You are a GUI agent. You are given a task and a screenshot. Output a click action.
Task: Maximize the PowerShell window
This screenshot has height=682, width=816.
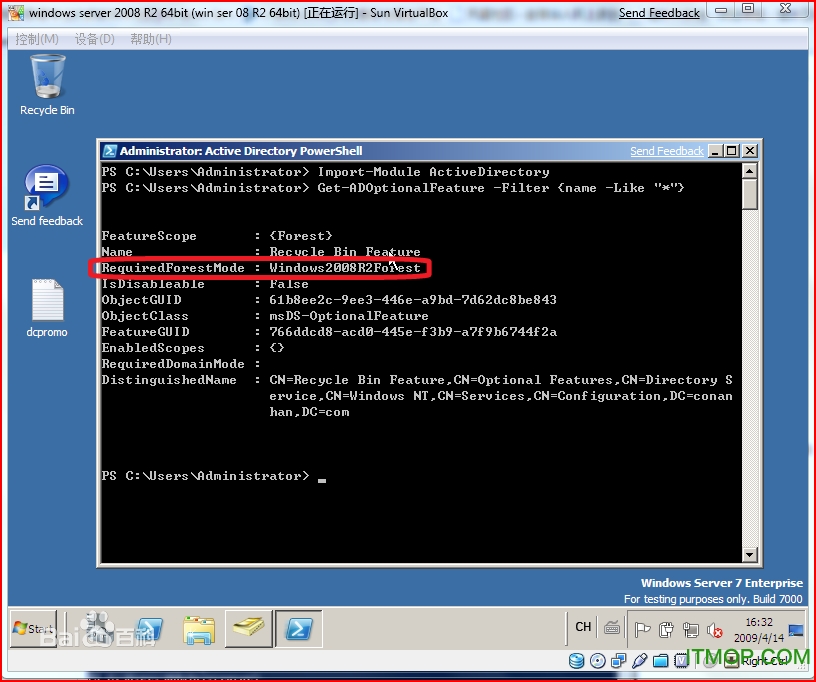[732, 151]
